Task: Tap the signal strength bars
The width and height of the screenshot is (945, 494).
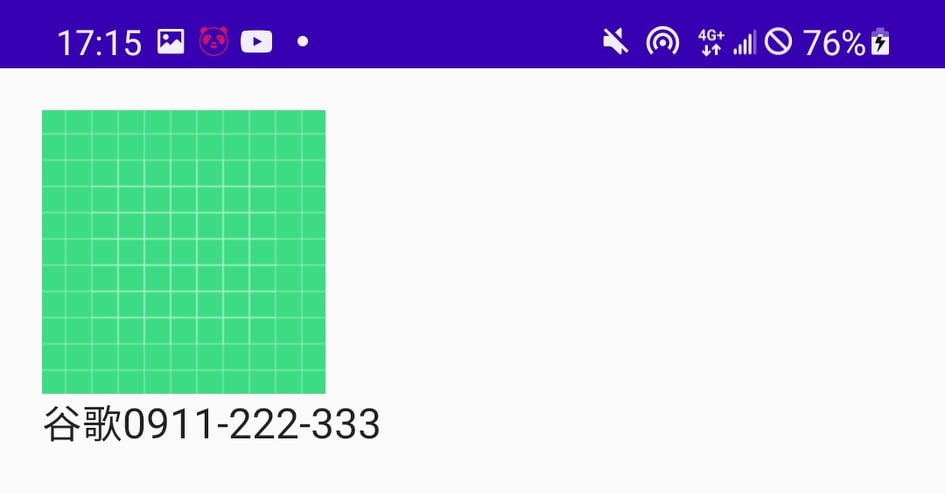Action: [744, 43]
